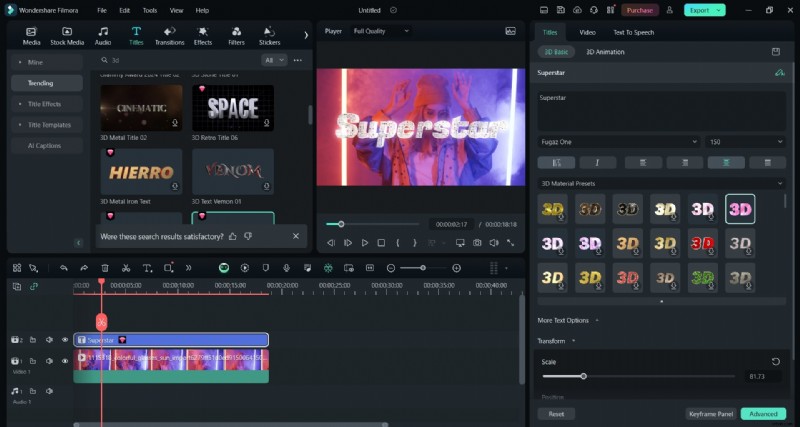Viewport: 800px width, 427px height.
Task: Take a snapshot with the camera icon
Action: click(x=477, y=243)
